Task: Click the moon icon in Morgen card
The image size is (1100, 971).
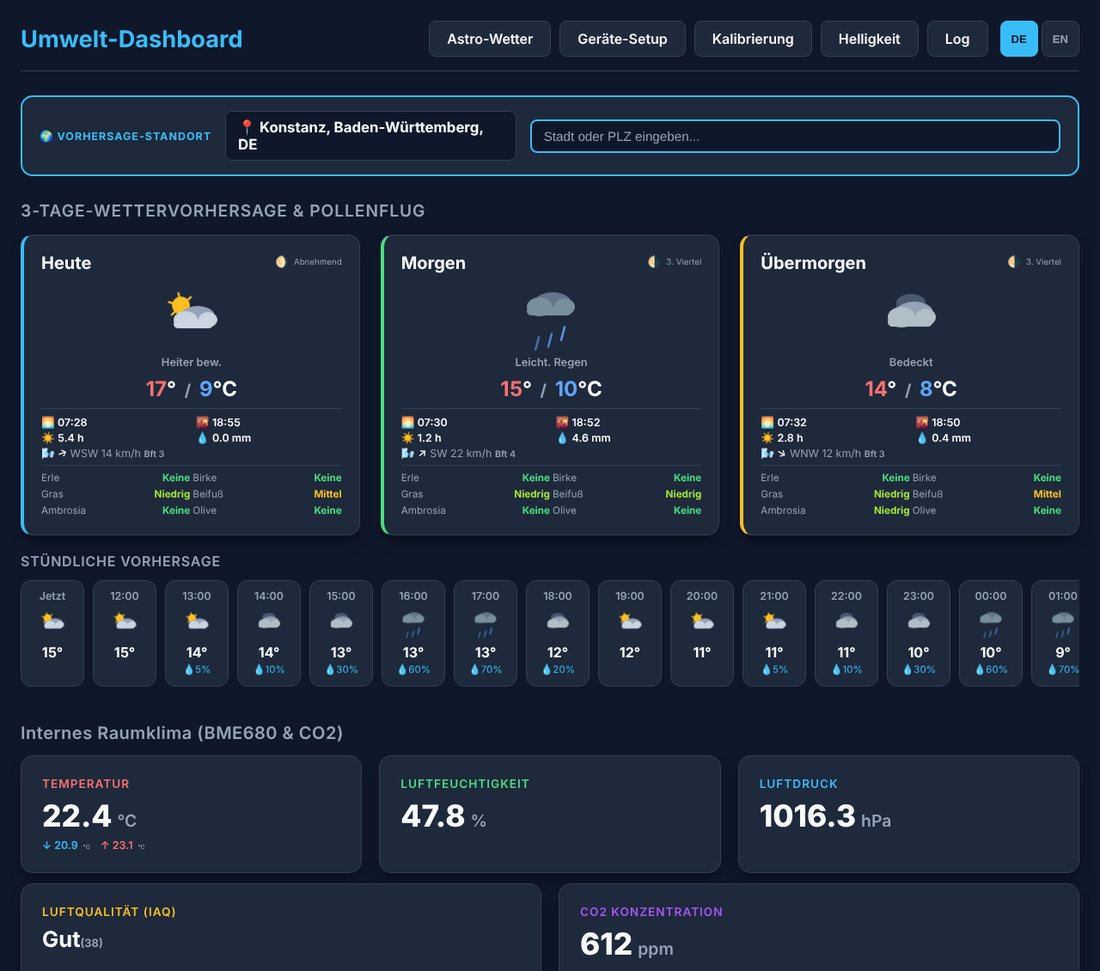Action: click(653, 262)
